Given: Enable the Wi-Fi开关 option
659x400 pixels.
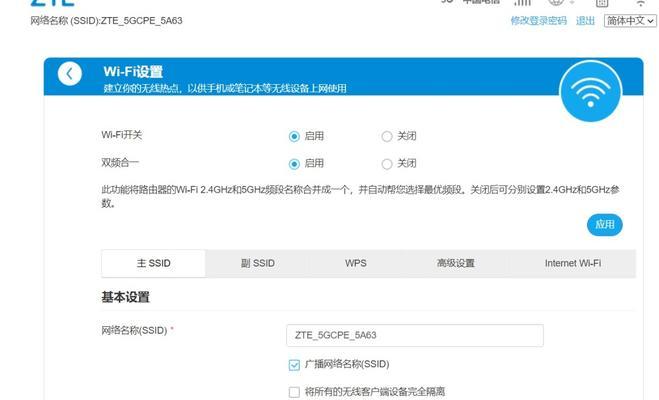Looking at the screenshot, I should point(294,136).
